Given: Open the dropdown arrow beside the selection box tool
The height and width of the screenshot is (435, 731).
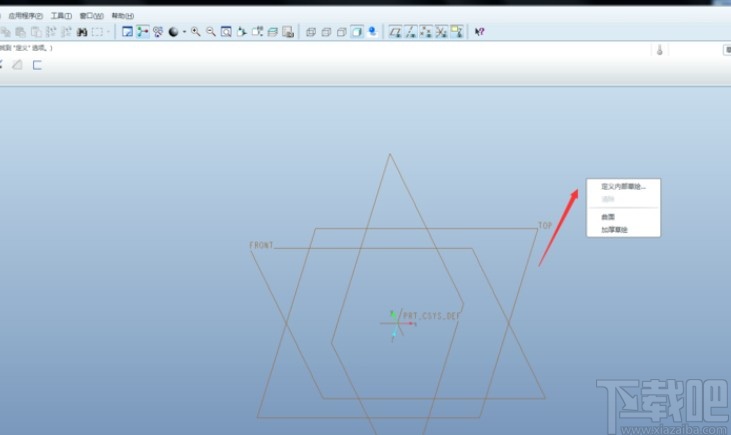Looking at the screenshot, I should click(x=108, y=32).
